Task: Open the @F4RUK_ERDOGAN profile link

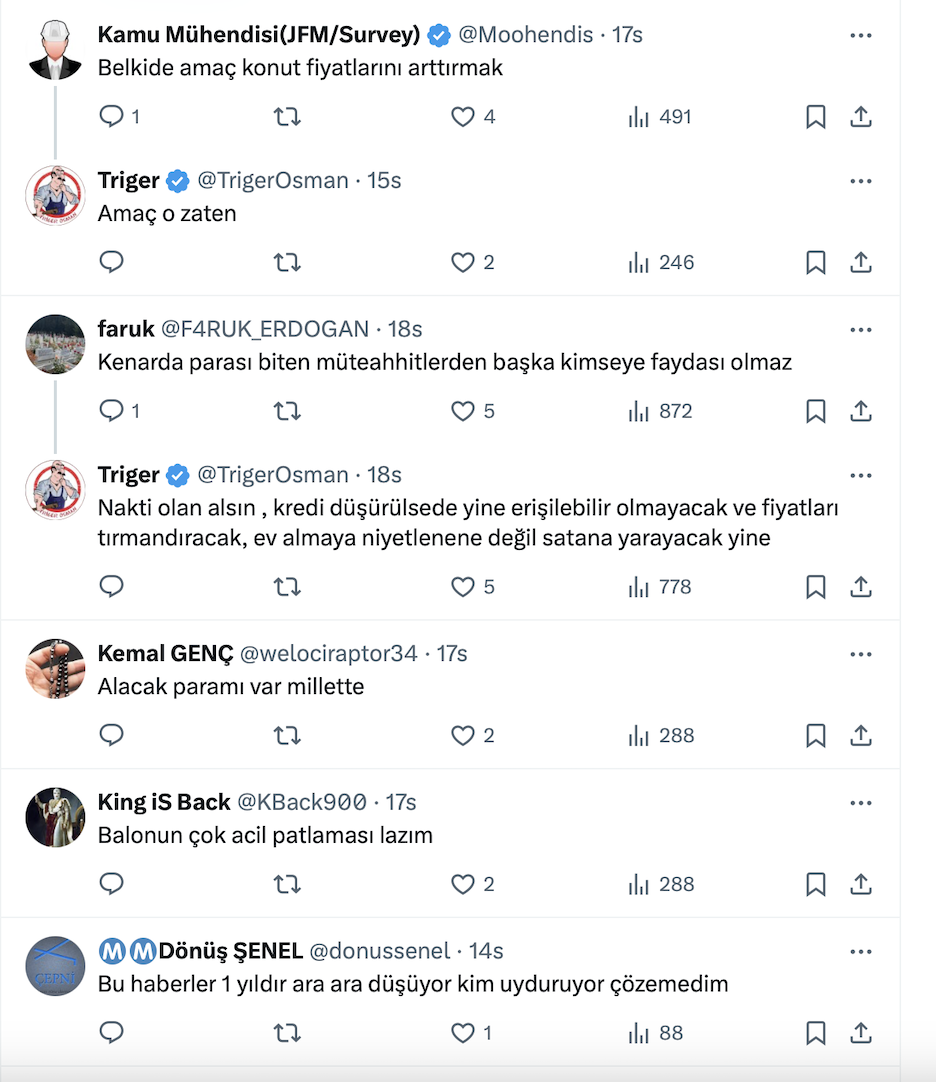Action: (x=265, y=329)
